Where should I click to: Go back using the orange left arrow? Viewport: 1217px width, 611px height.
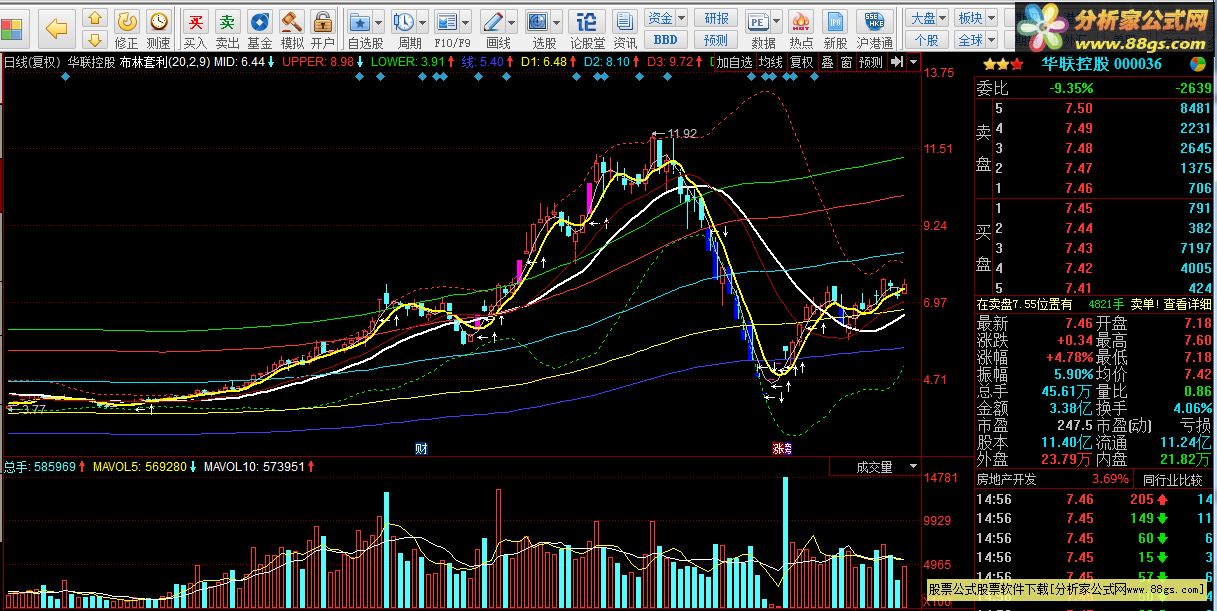pyautogui.click(x=57, y=29)
